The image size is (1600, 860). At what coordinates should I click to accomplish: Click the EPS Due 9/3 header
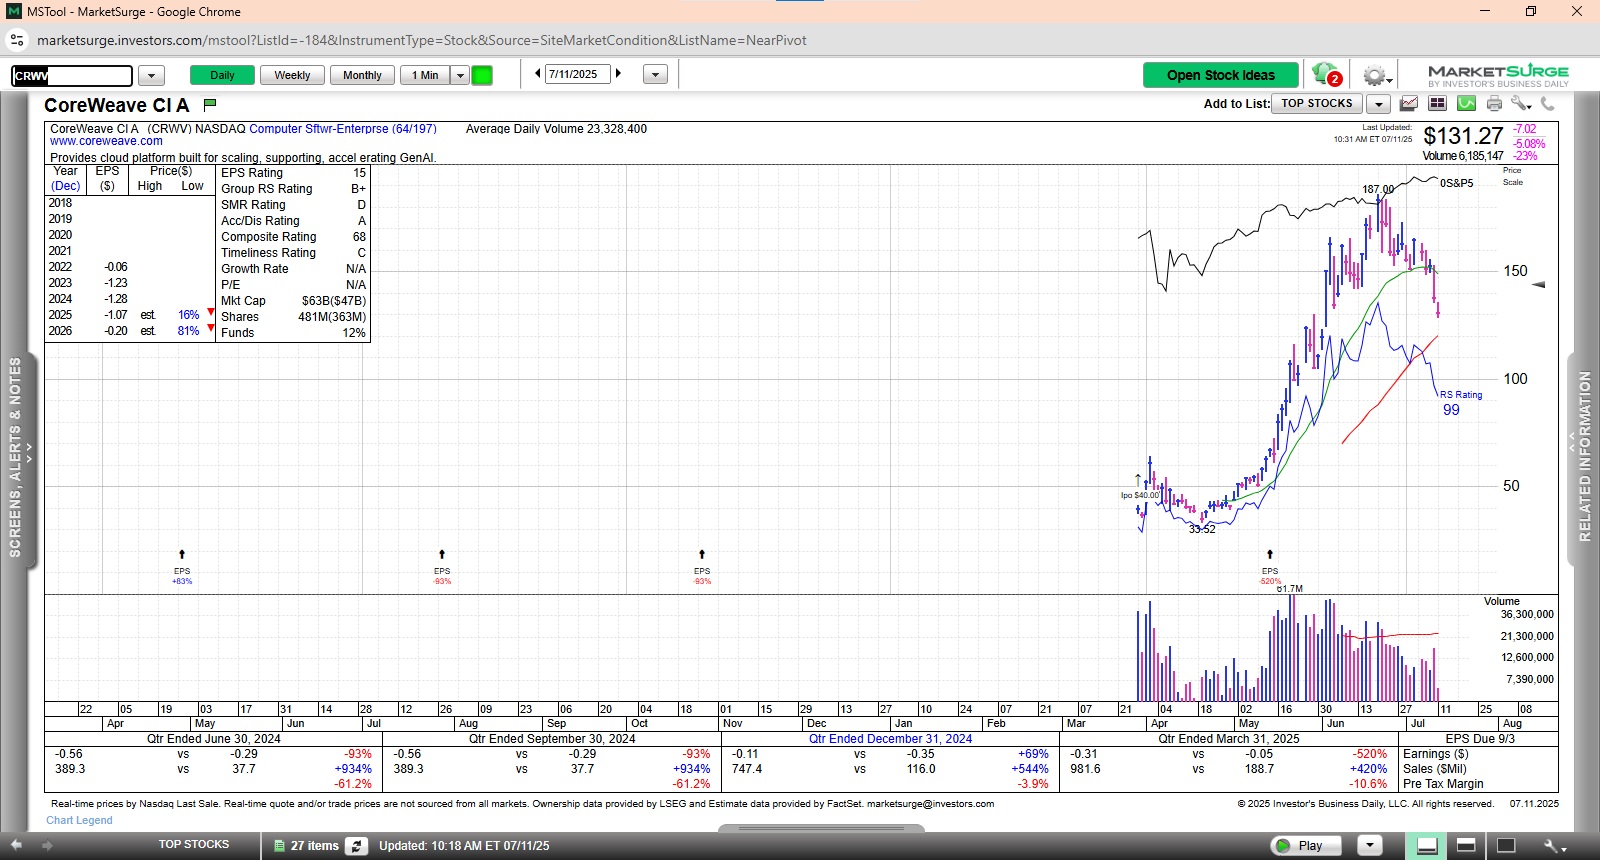[1480, 739]
